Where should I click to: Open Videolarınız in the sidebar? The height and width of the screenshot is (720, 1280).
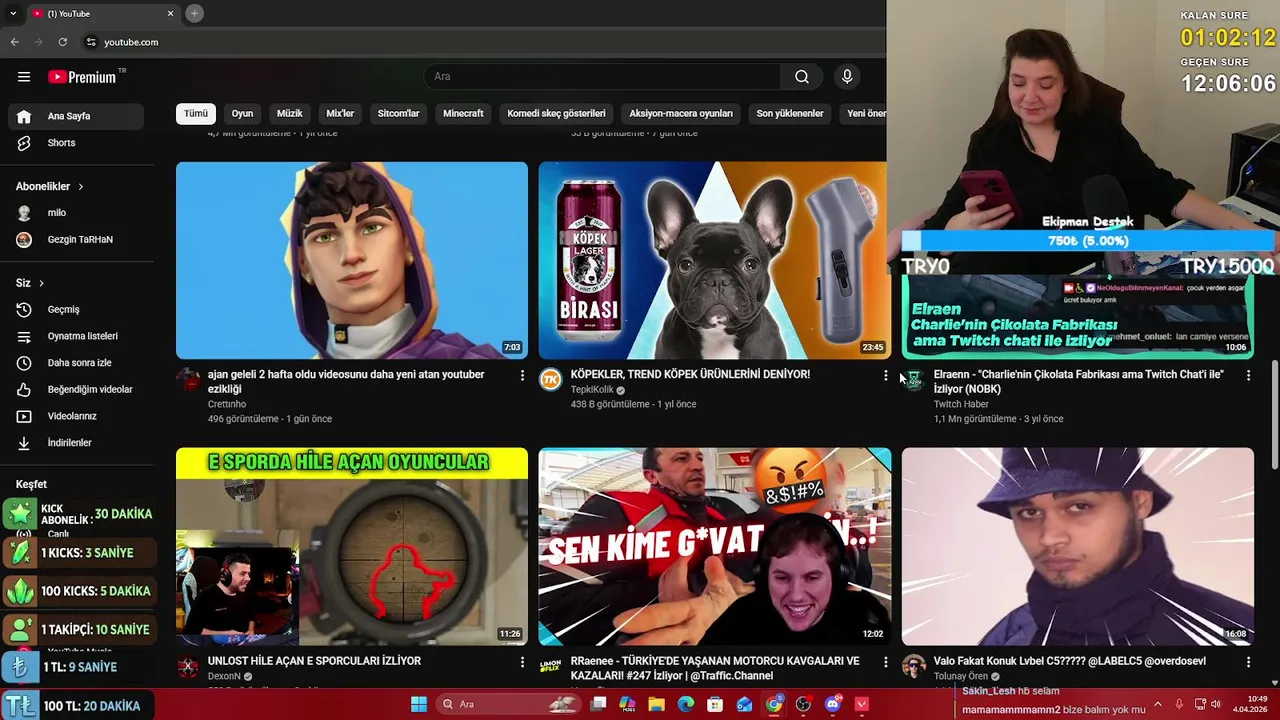click(76, 416)
